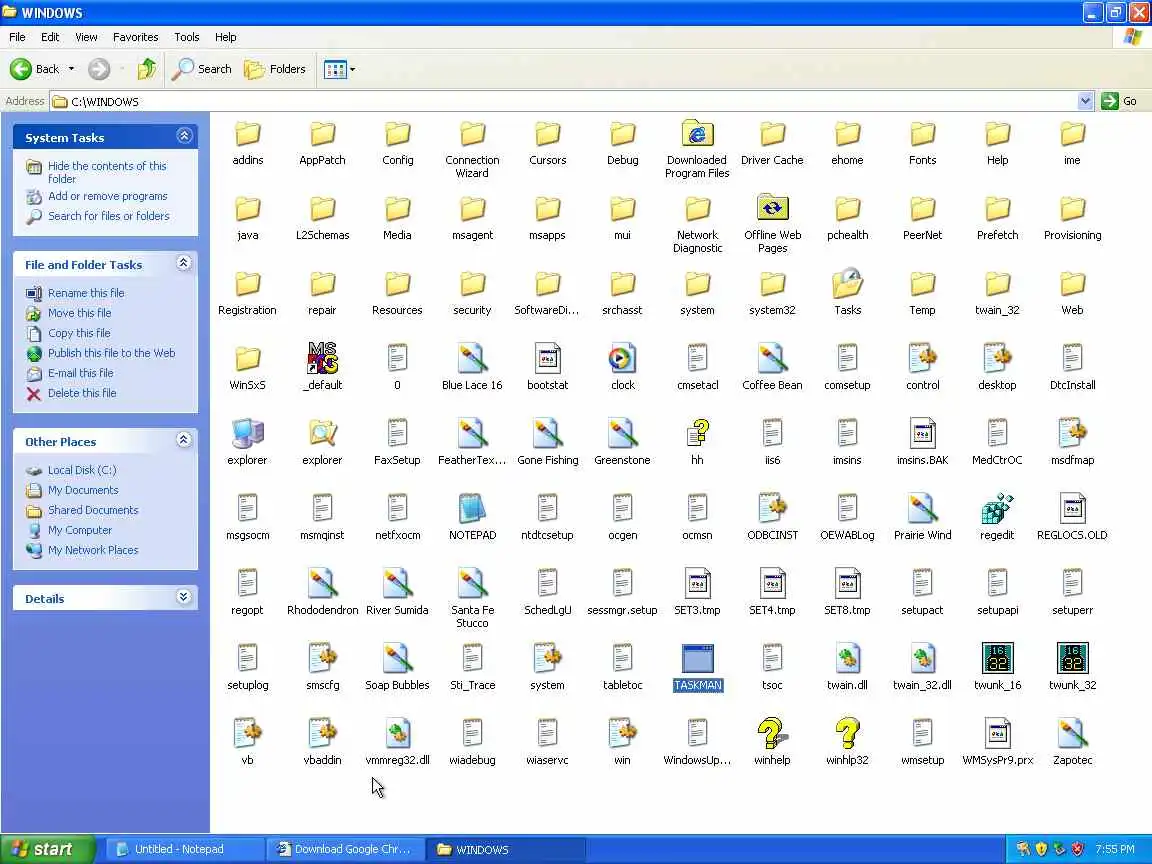The width and height of the screenshot is (1152, 864).
Task: Open the address bar dropdown
Action: [x=1084, y=101]
